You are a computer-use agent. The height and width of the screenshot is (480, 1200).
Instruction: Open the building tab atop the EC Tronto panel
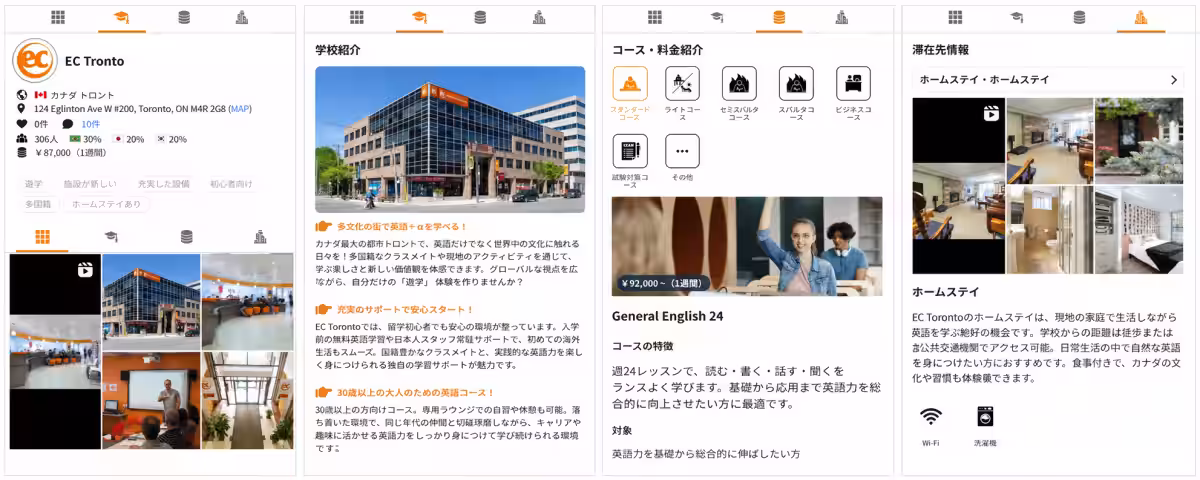click(x=241, y=17)
